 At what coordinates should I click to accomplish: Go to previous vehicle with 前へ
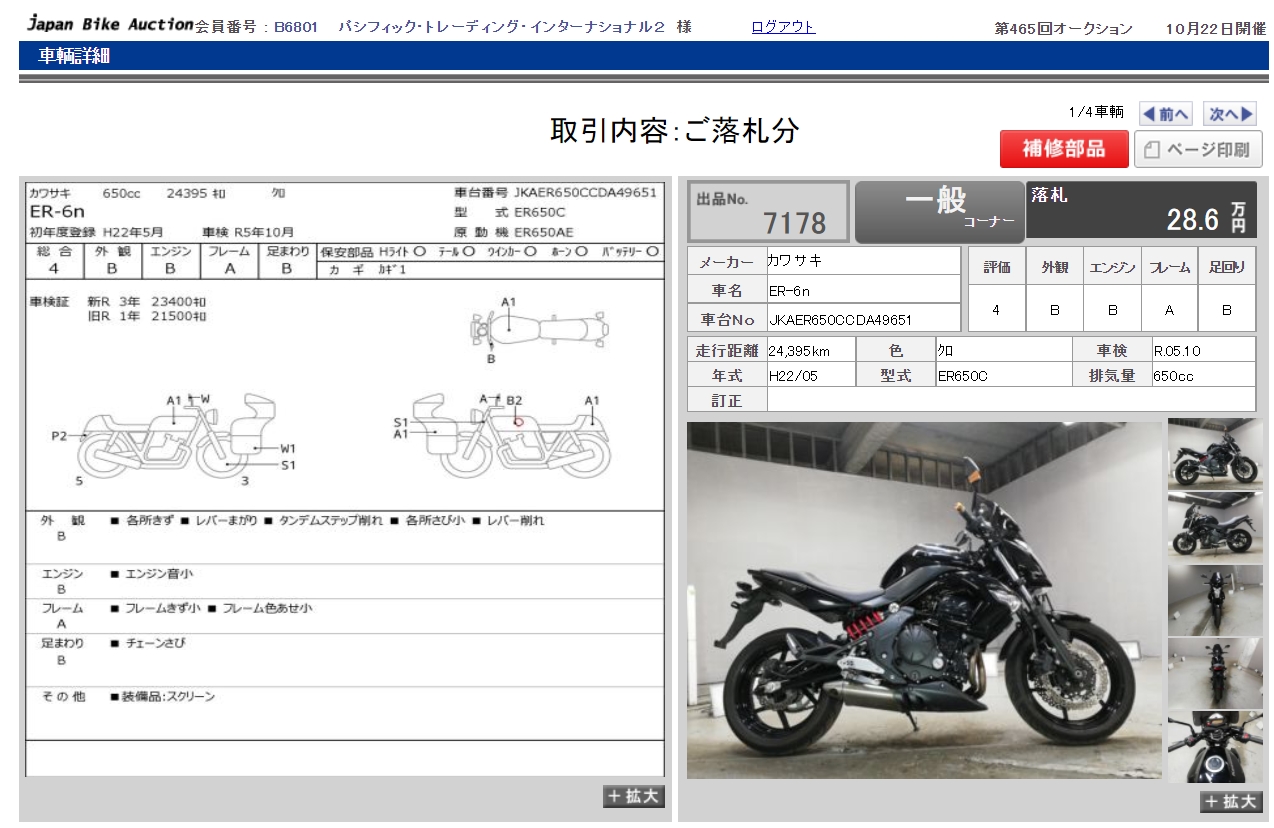[x=1166, y=114]
